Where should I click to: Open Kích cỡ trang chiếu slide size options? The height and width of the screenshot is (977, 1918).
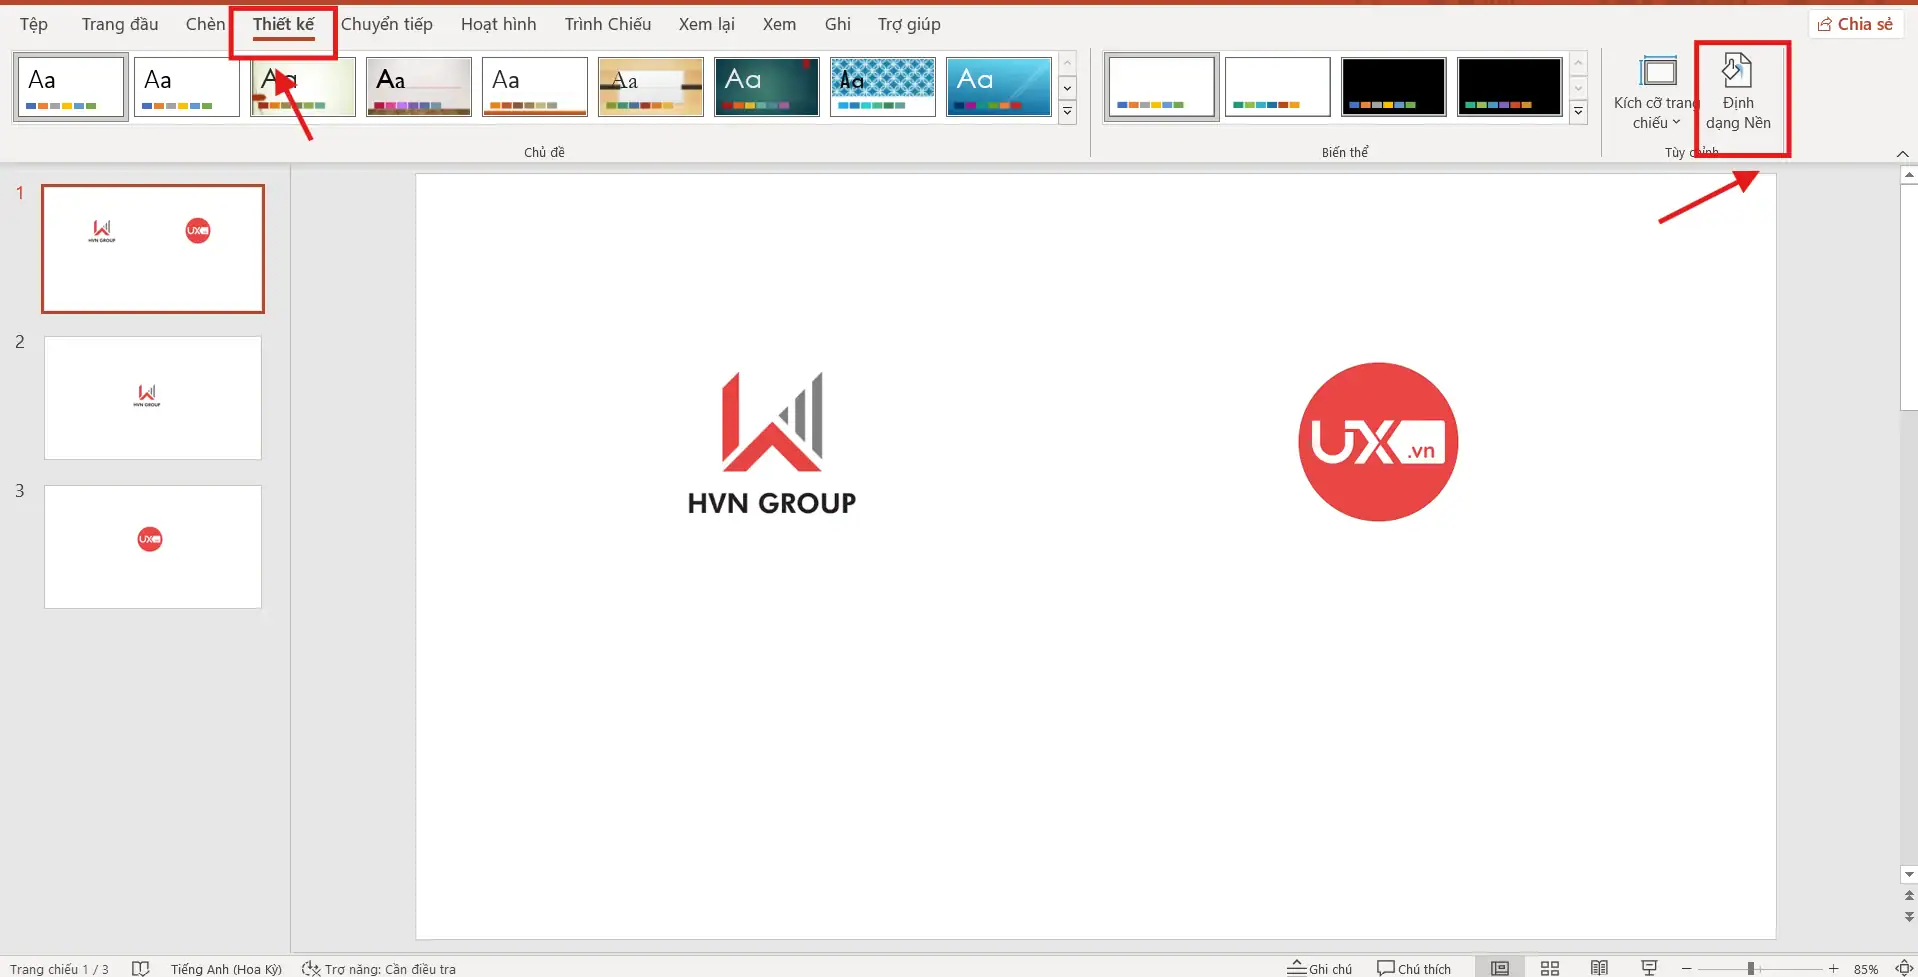1656,97
